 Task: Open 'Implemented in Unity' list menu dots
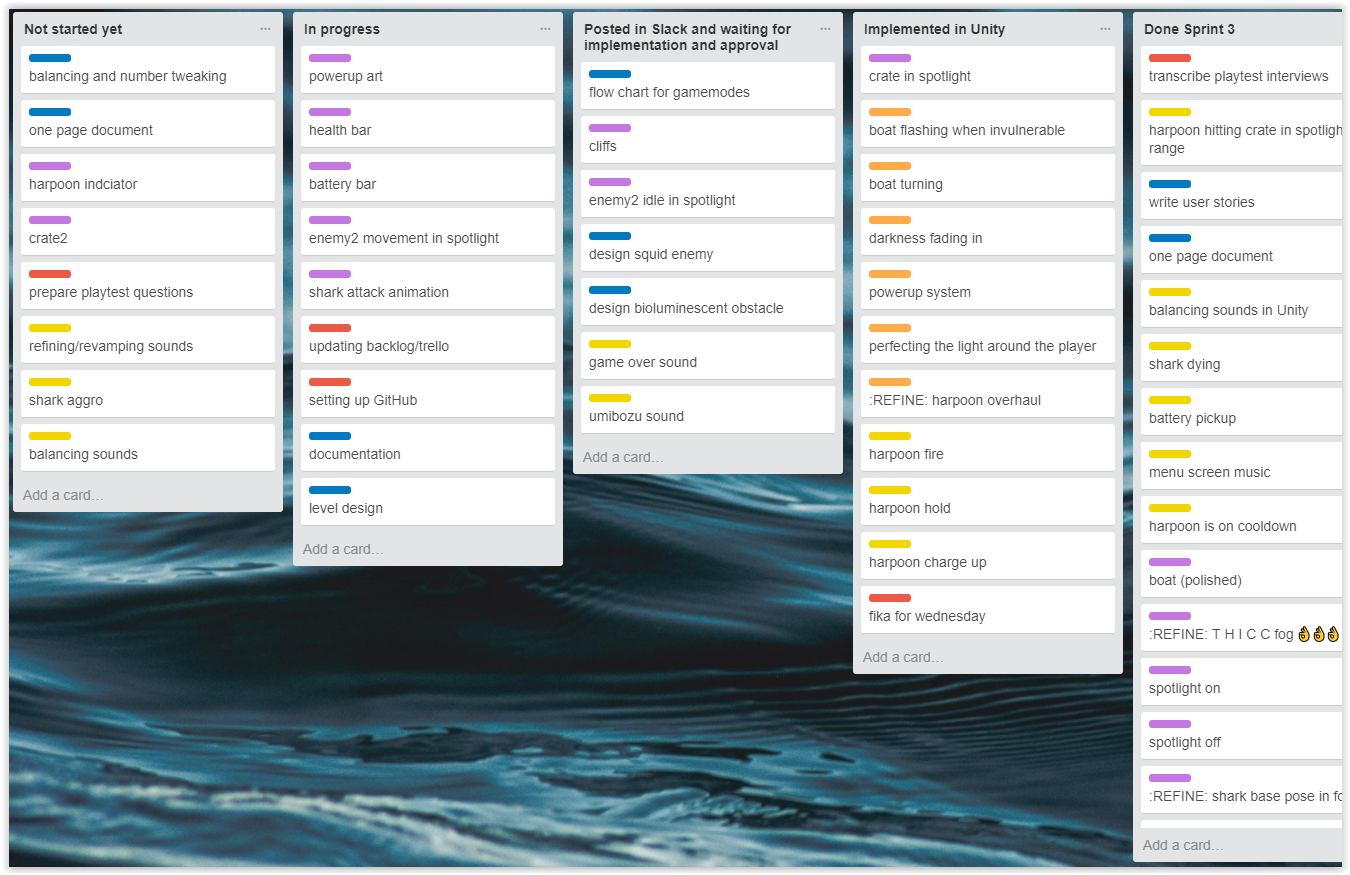click(1105, 29)
